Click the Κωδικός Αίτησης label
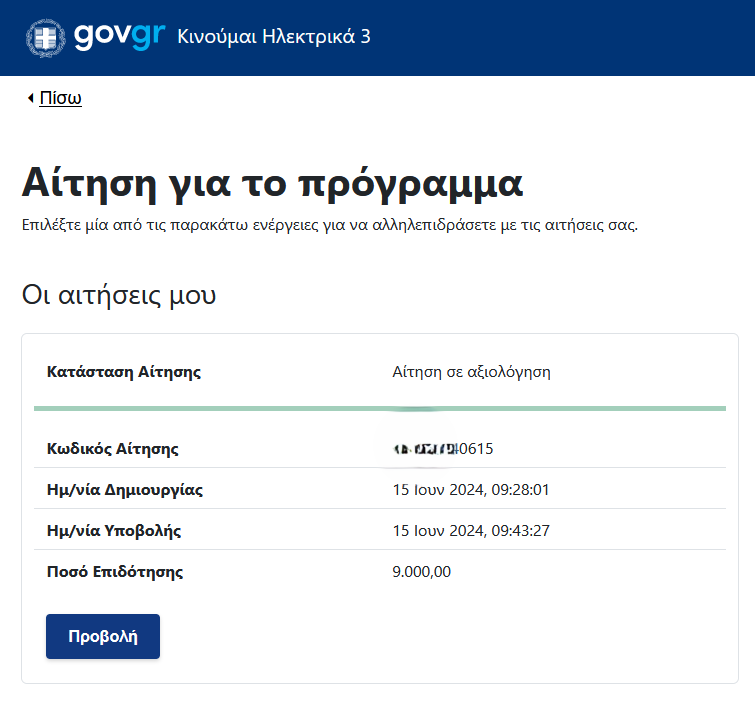Screen dimensions: 755x706 click(113, 448)
